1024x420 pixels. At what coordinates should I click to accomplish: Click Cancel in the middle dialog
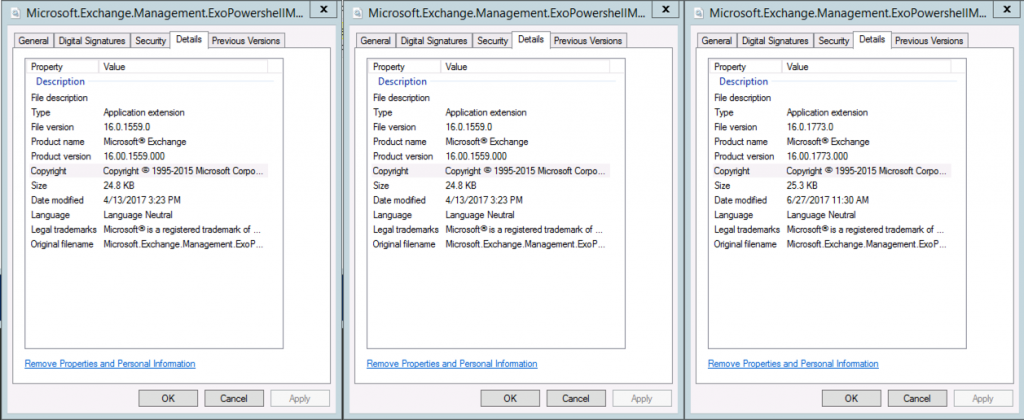(x=576, y=398)
